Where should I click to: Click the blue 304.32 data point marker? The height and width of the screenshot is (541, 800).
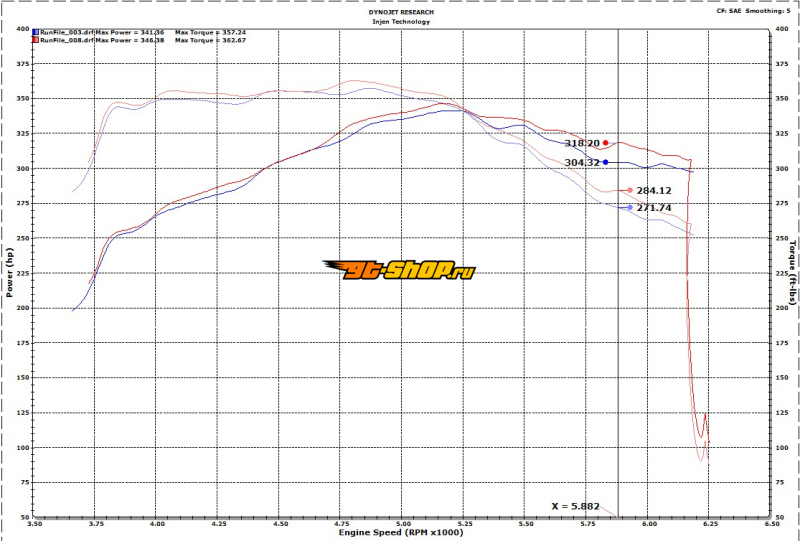click(x=605, y=162)
